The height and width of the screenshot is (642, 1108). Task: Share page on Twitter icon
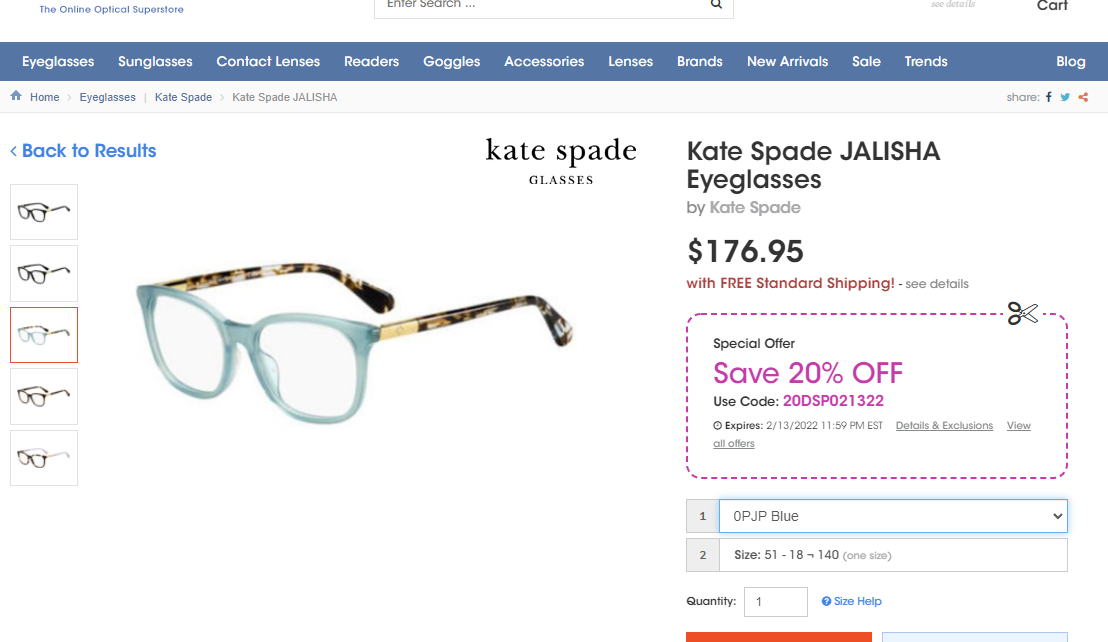click(1065, 97)
